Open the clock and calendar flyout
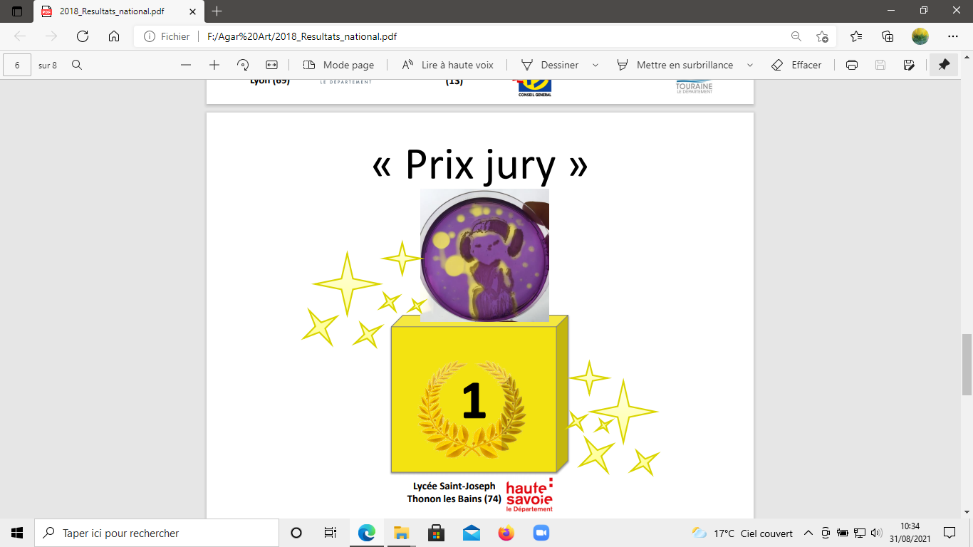 click(x=910, y=533)
